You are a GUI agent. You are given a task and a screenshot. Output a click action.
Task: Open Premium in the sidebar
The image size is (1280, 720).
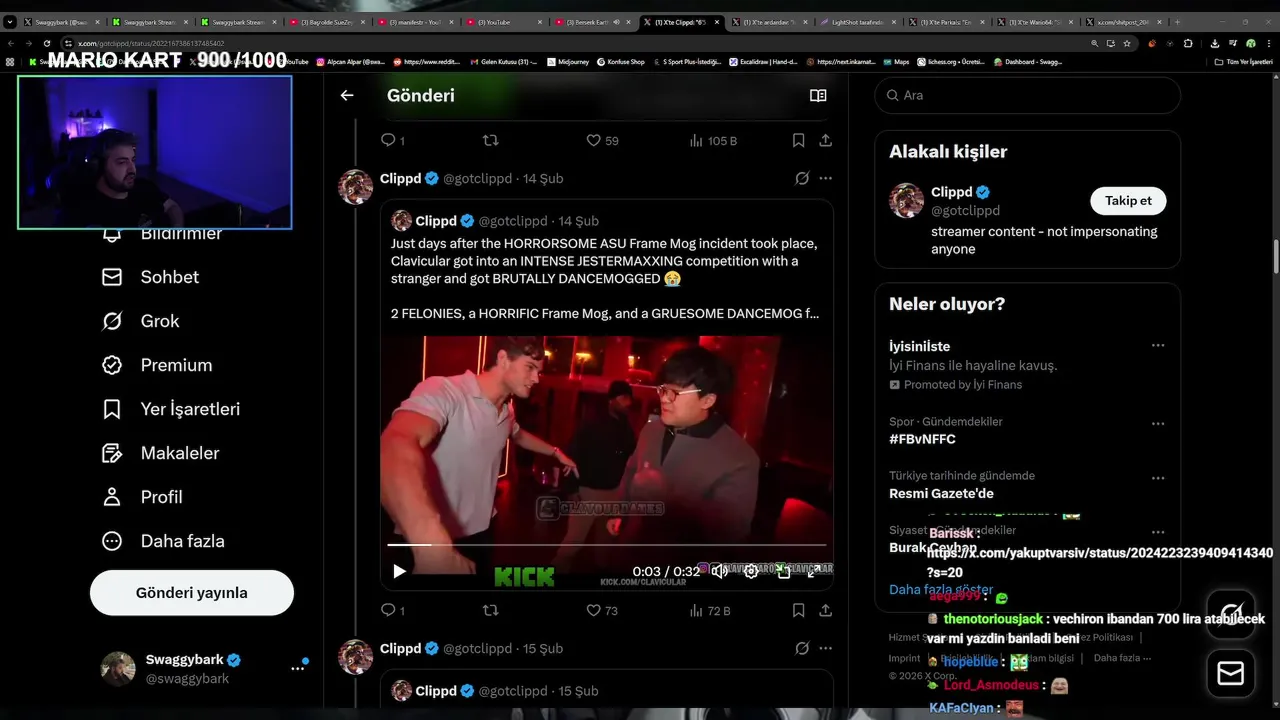point(157,365)
